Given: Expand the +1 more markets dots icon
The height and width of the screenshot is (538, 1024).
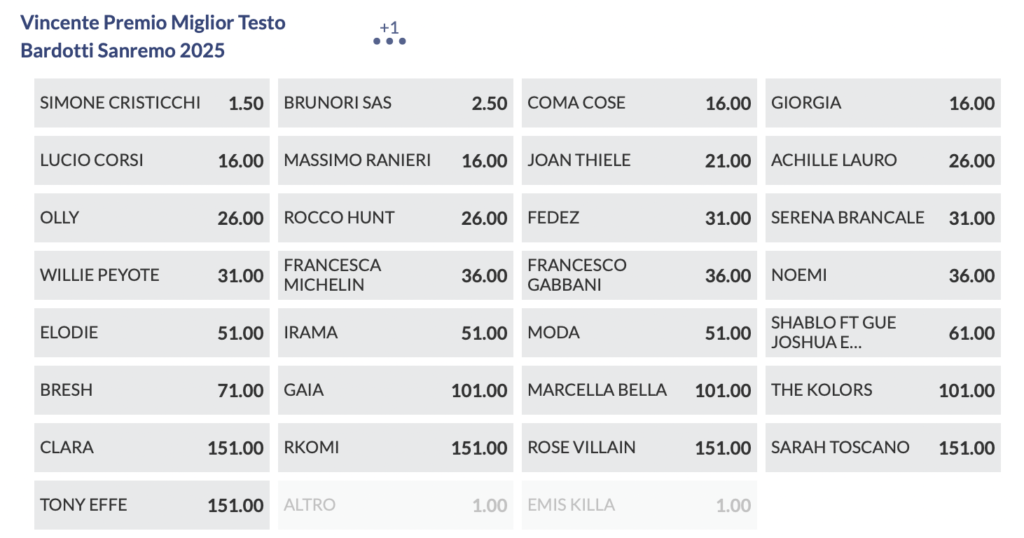Looking at the screenshot, I should tap(389, 40).
